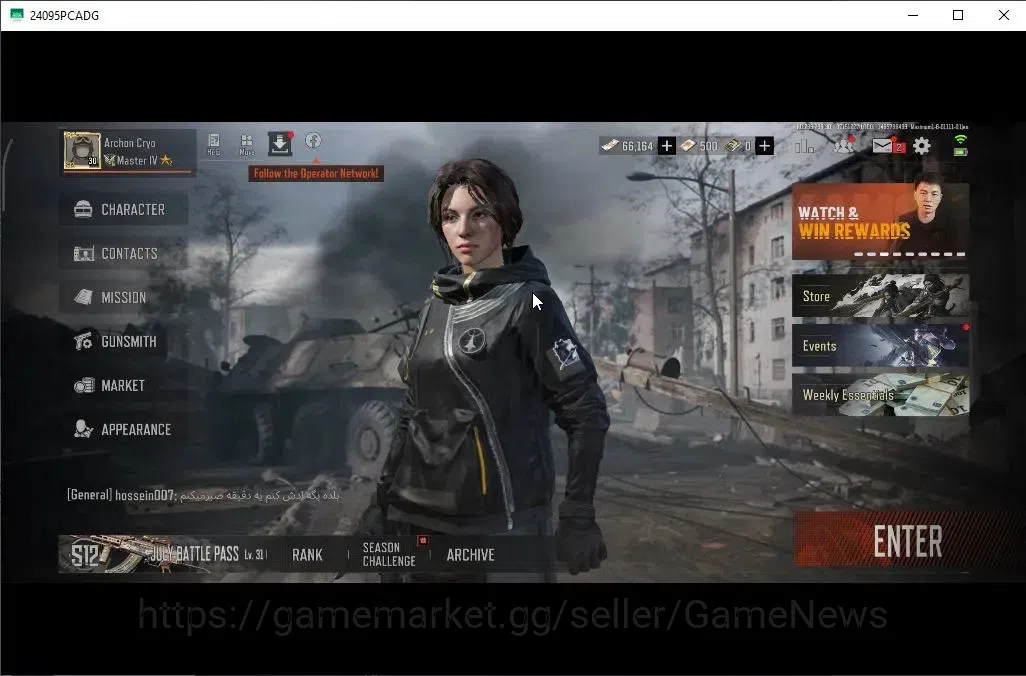Open the CHARACTER menu
Screen dimensions: 1026x676
124,209
